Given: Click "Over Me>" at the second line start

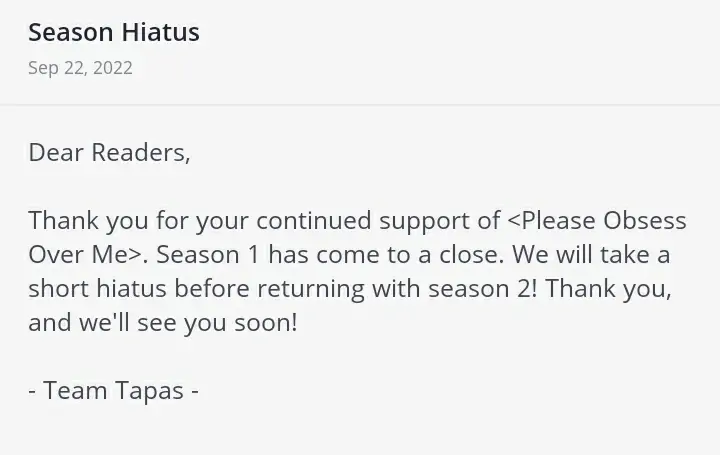Looking at the screenshot, I should [x=88, y=254].
